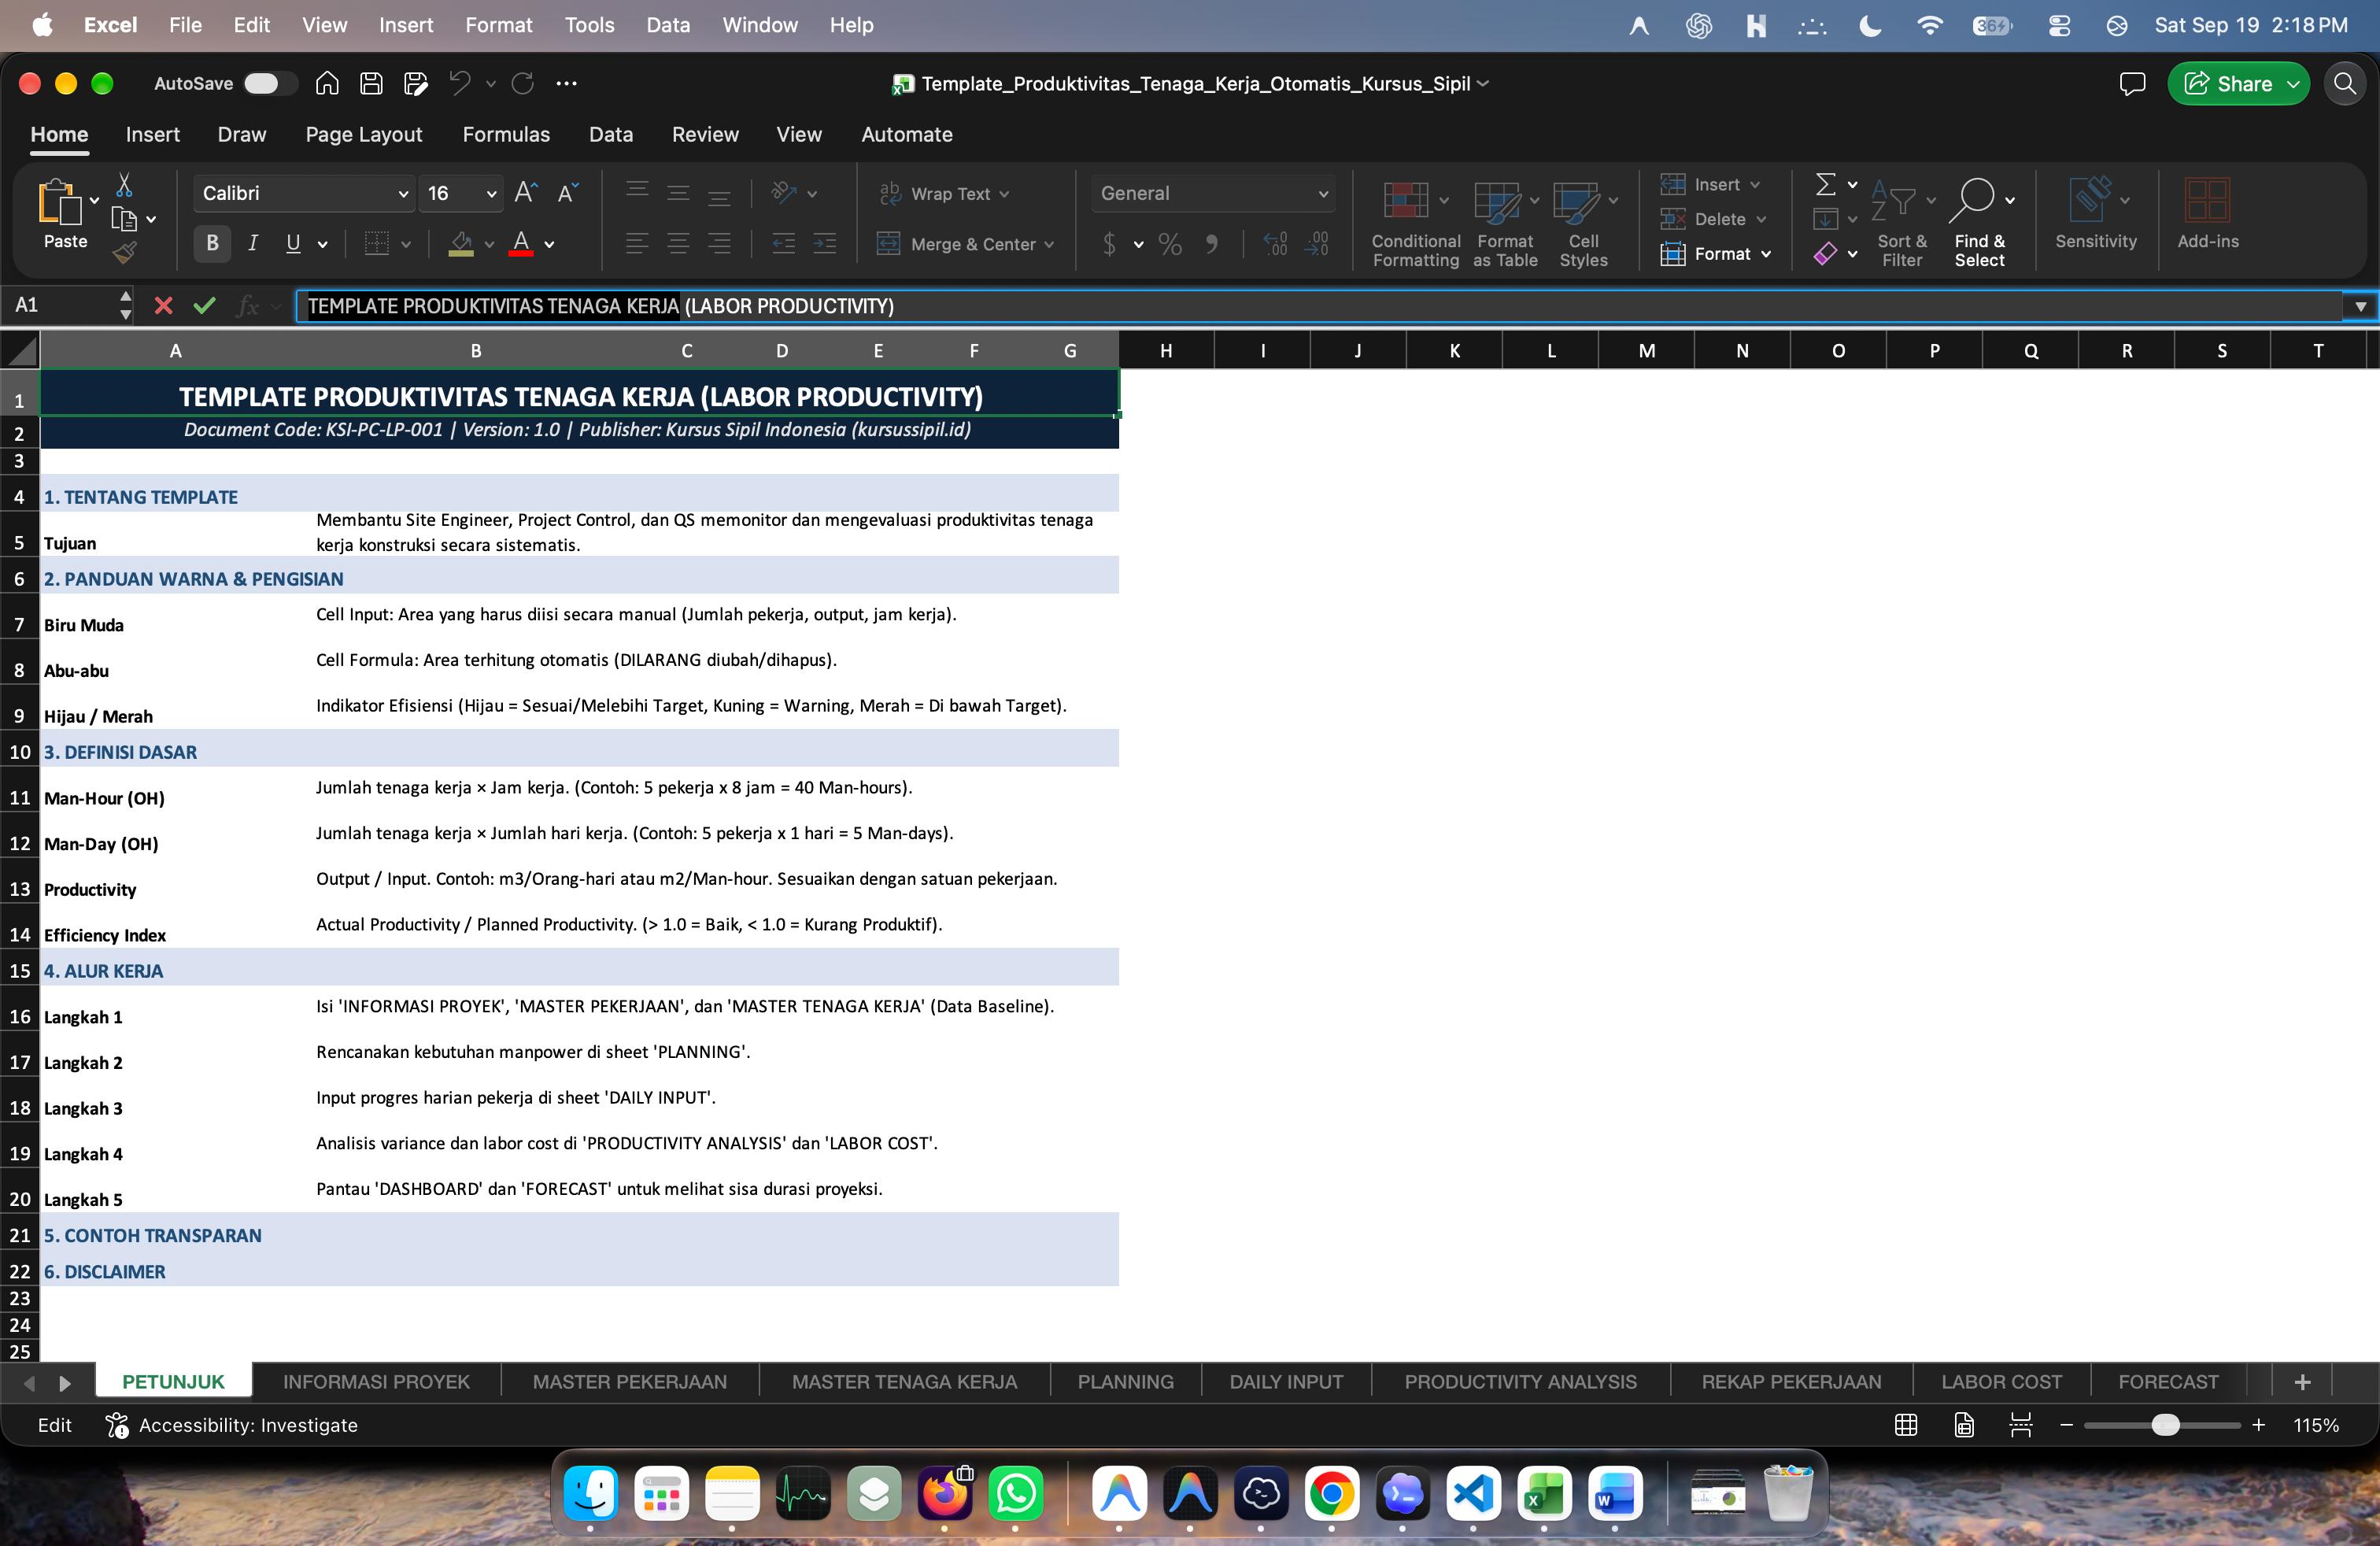Viewport: 2380px width, 1546px height.
Task: Click the font color red A swatch
Action: (x=520, y=243)
